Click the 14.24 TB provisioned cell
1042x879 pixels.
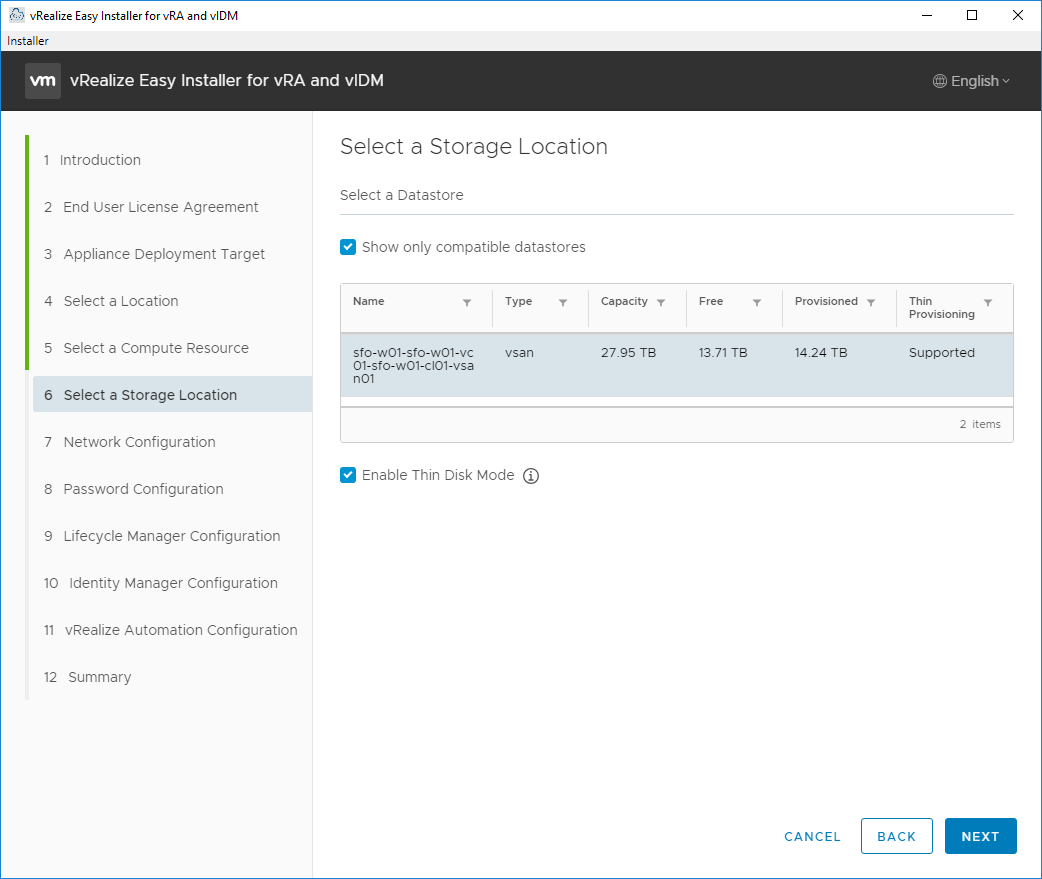click(x=821, y=353)
